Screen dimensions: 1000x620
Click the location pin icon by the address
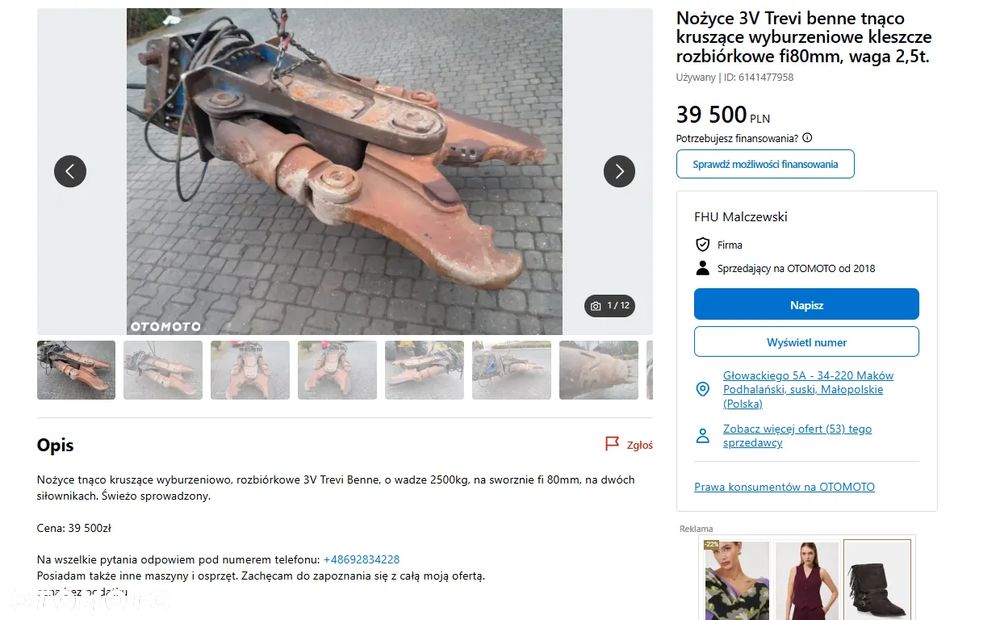(702, 389)
